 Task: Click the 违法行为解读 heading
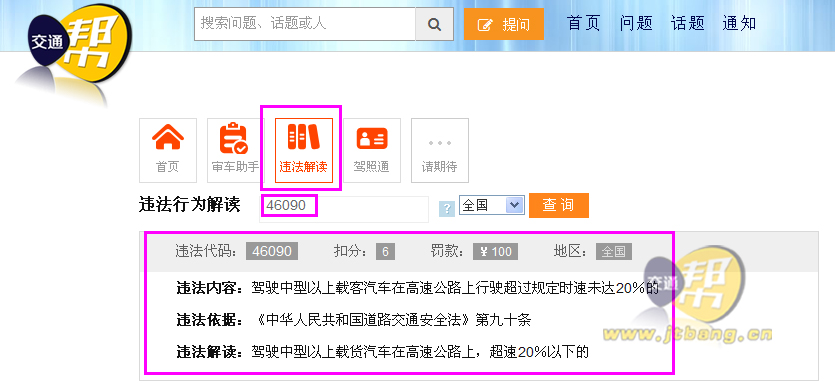190,204
